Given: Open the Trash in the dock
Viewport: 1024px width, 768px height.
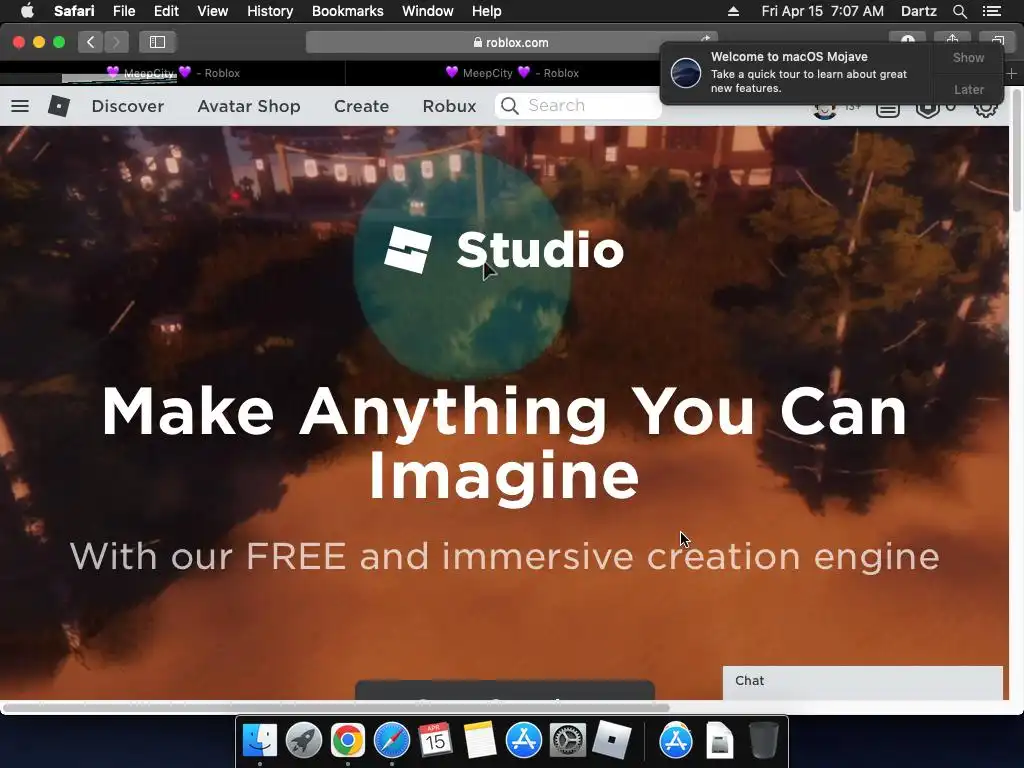Looking at the screenshot, I should coord(763,741).
